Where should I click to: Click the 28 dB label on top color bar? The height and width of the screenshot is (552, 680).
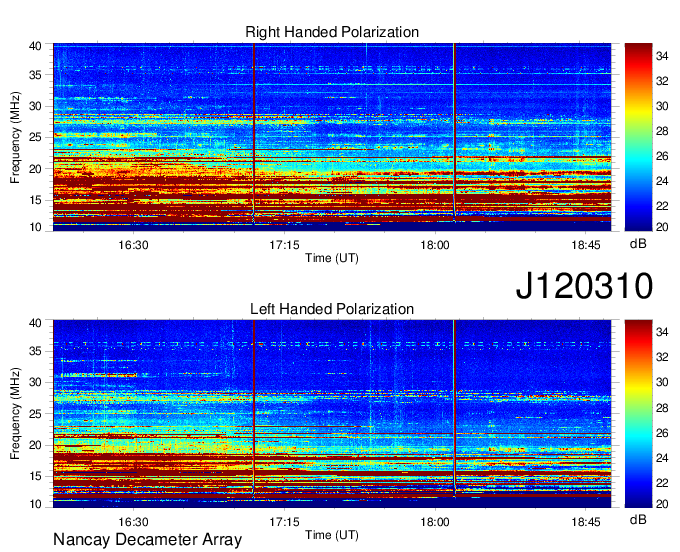[x=662, y=131]
